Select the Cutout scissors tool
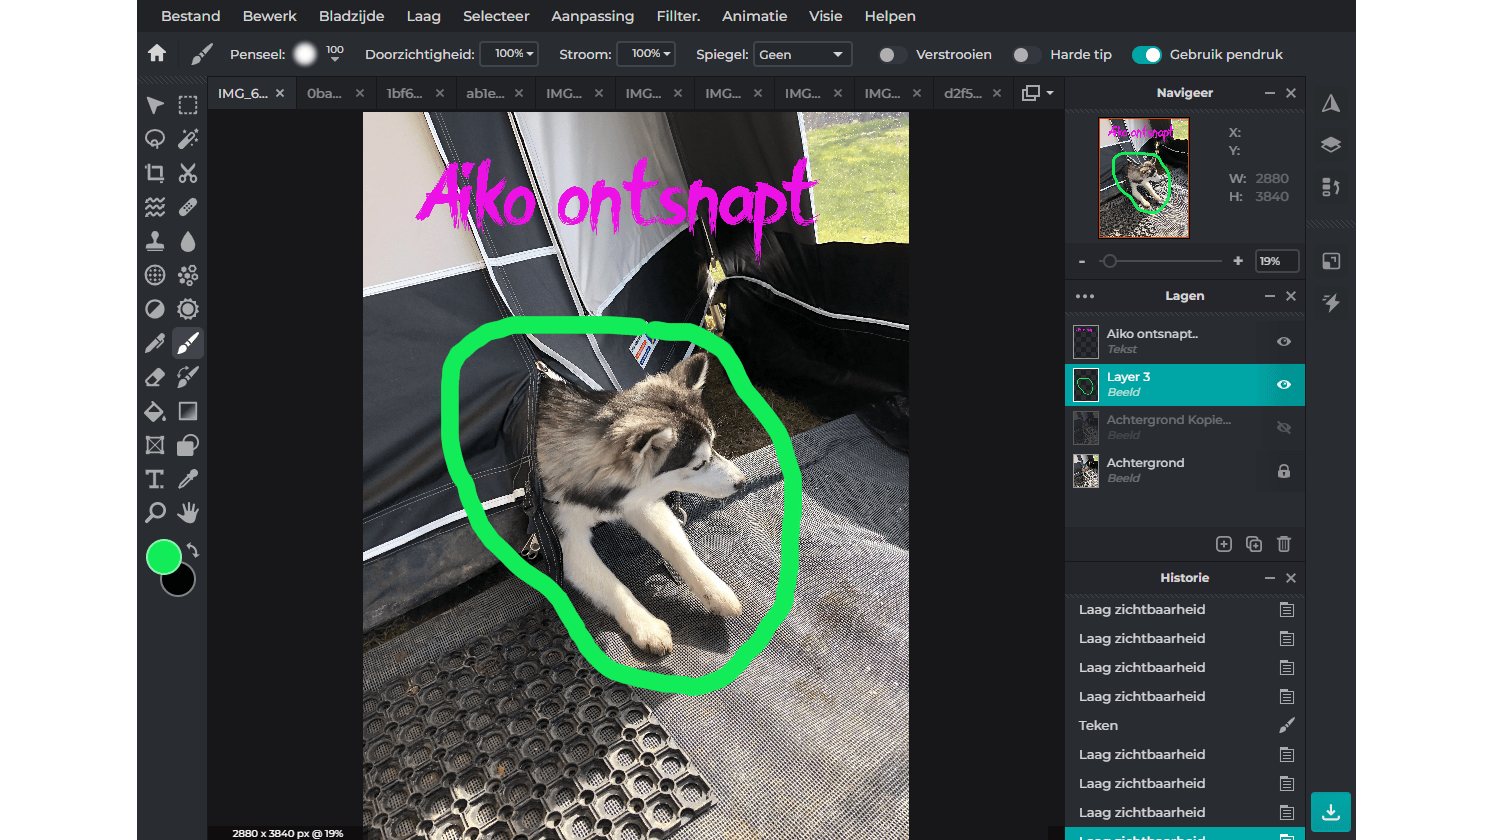This screenshot has width=1493, height=840. pyautogui.click(x=188, y=173)
